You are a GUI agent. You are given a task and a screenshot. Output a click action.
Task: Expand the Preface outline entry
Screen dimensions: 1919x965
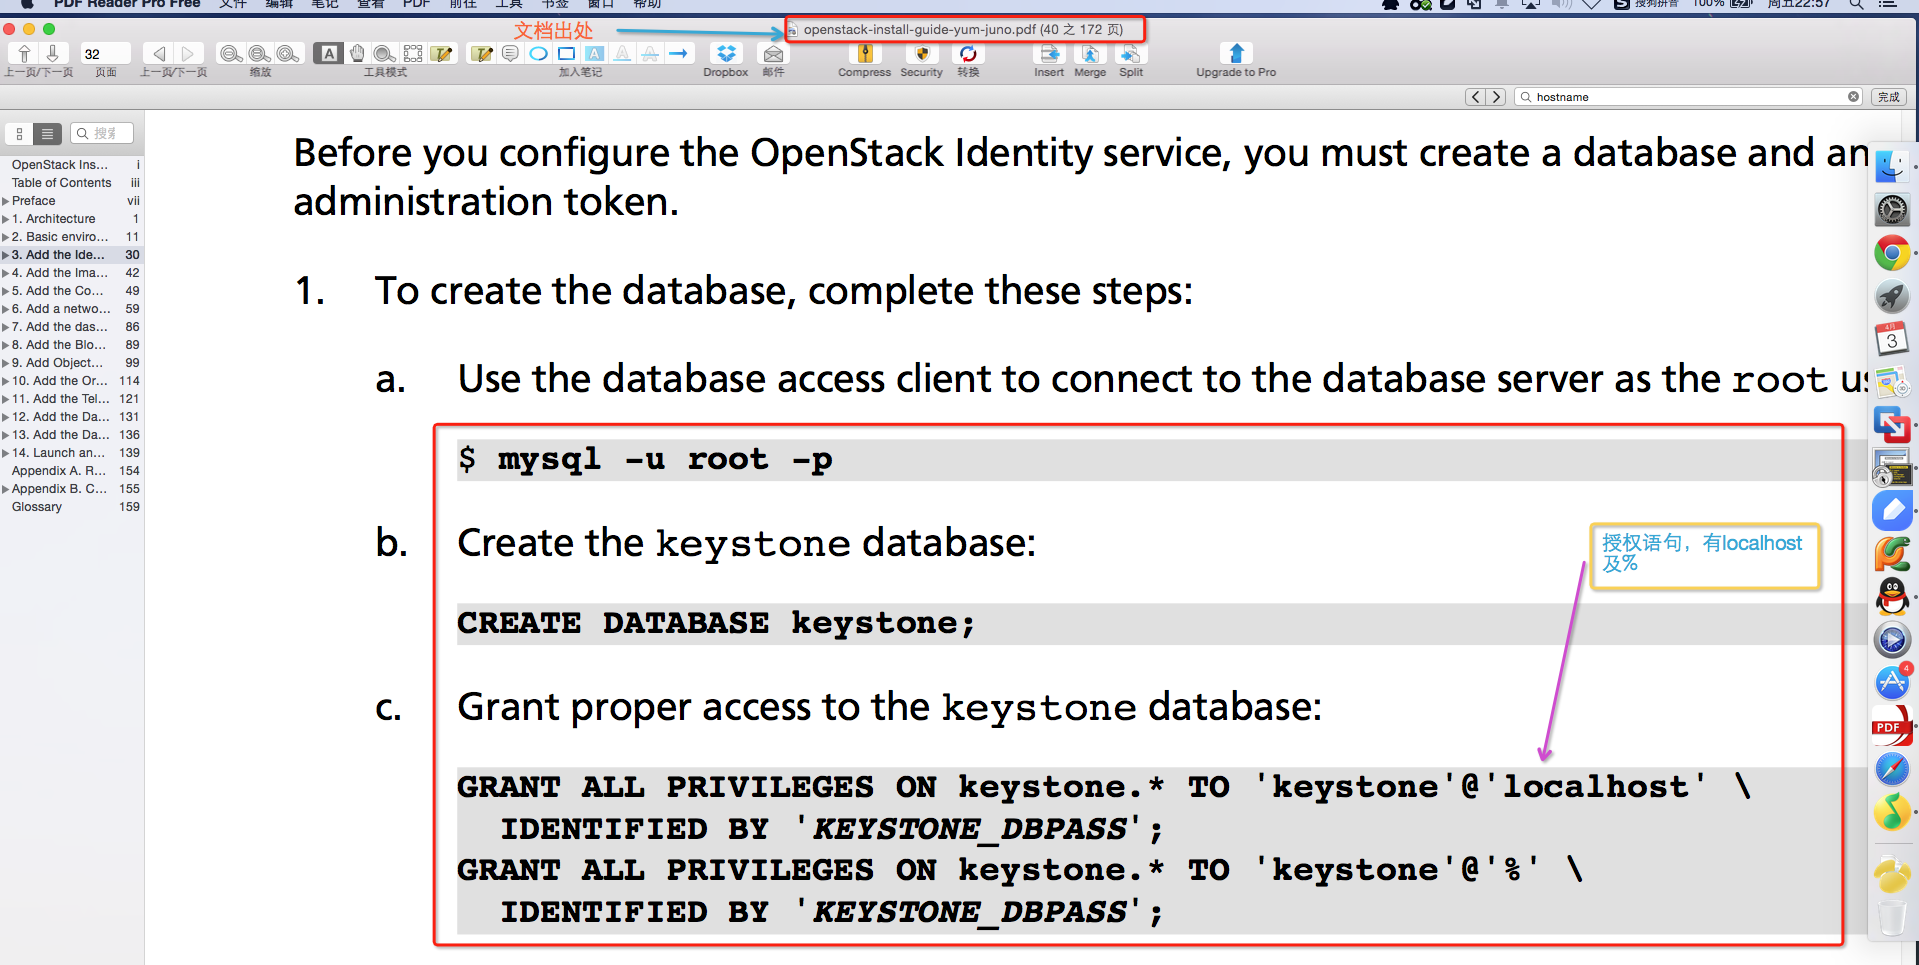click(6, 201)
